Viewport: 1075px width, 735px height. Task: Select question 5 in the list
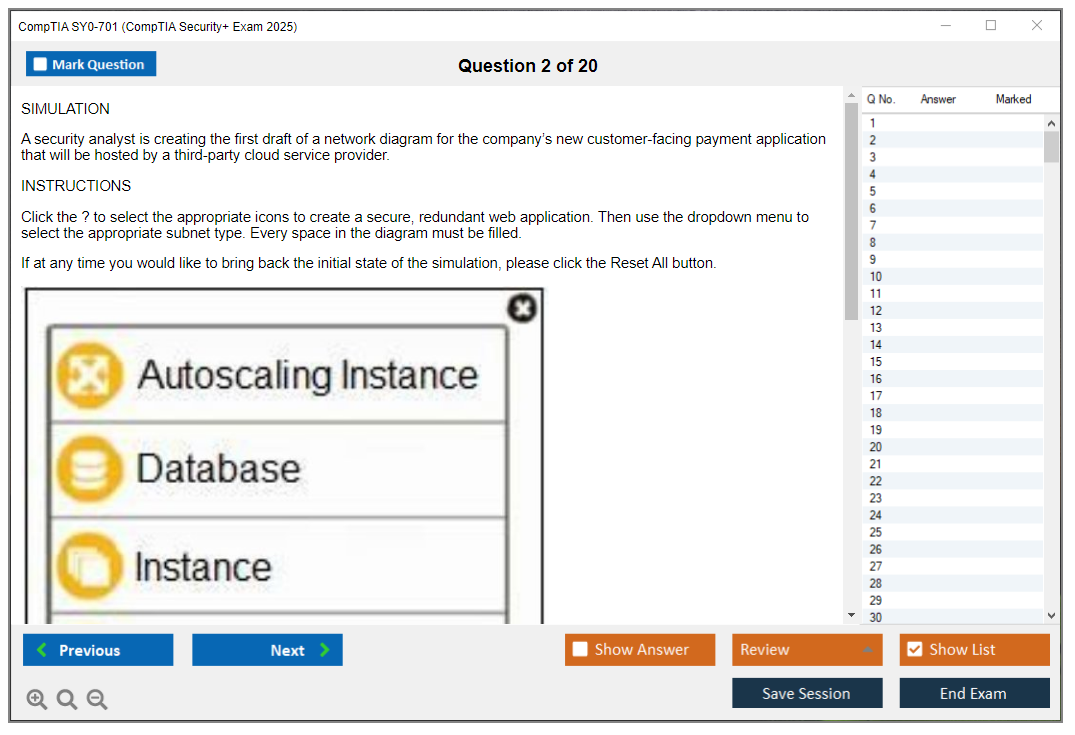pos(873,191)
